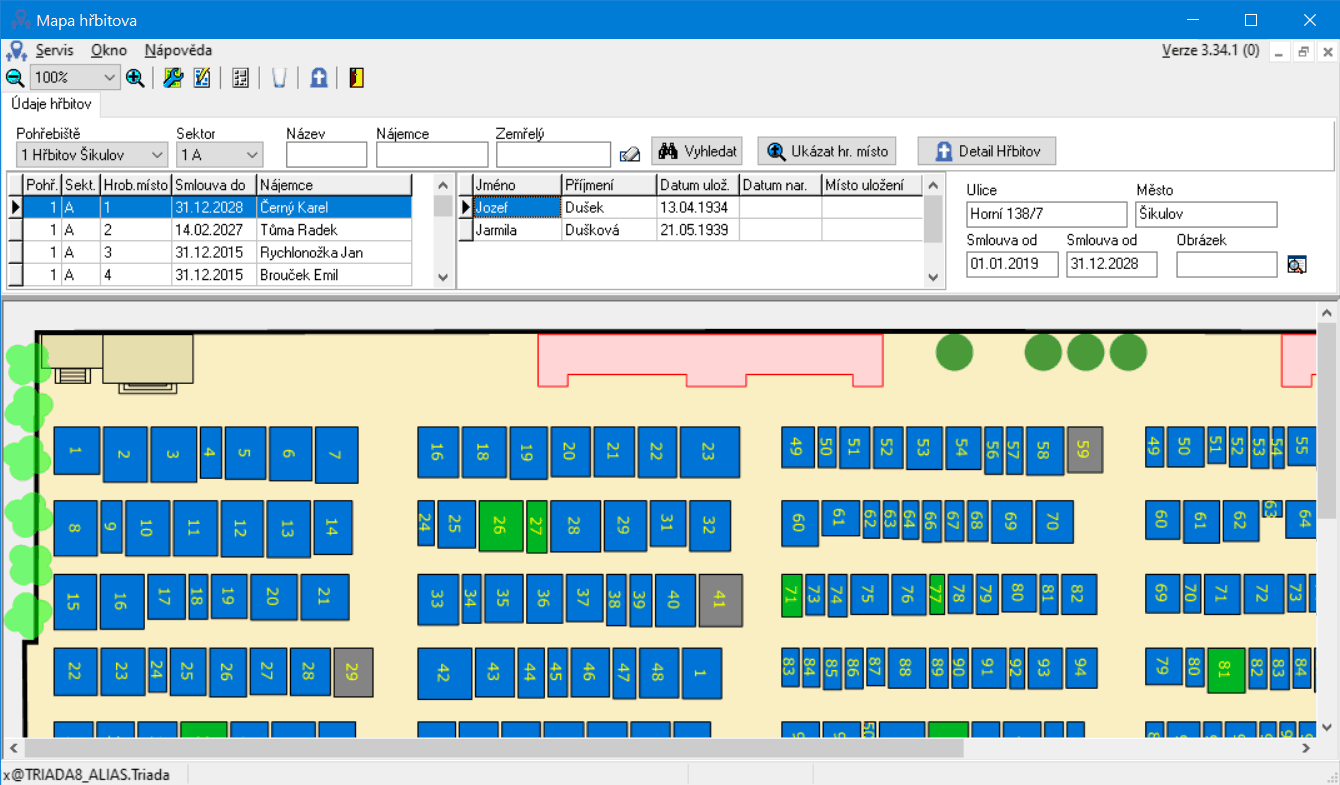Viewport: 1340px width, 785px height.
Task: Click the zoom out magnifier icon
Action: coord(15,78)
